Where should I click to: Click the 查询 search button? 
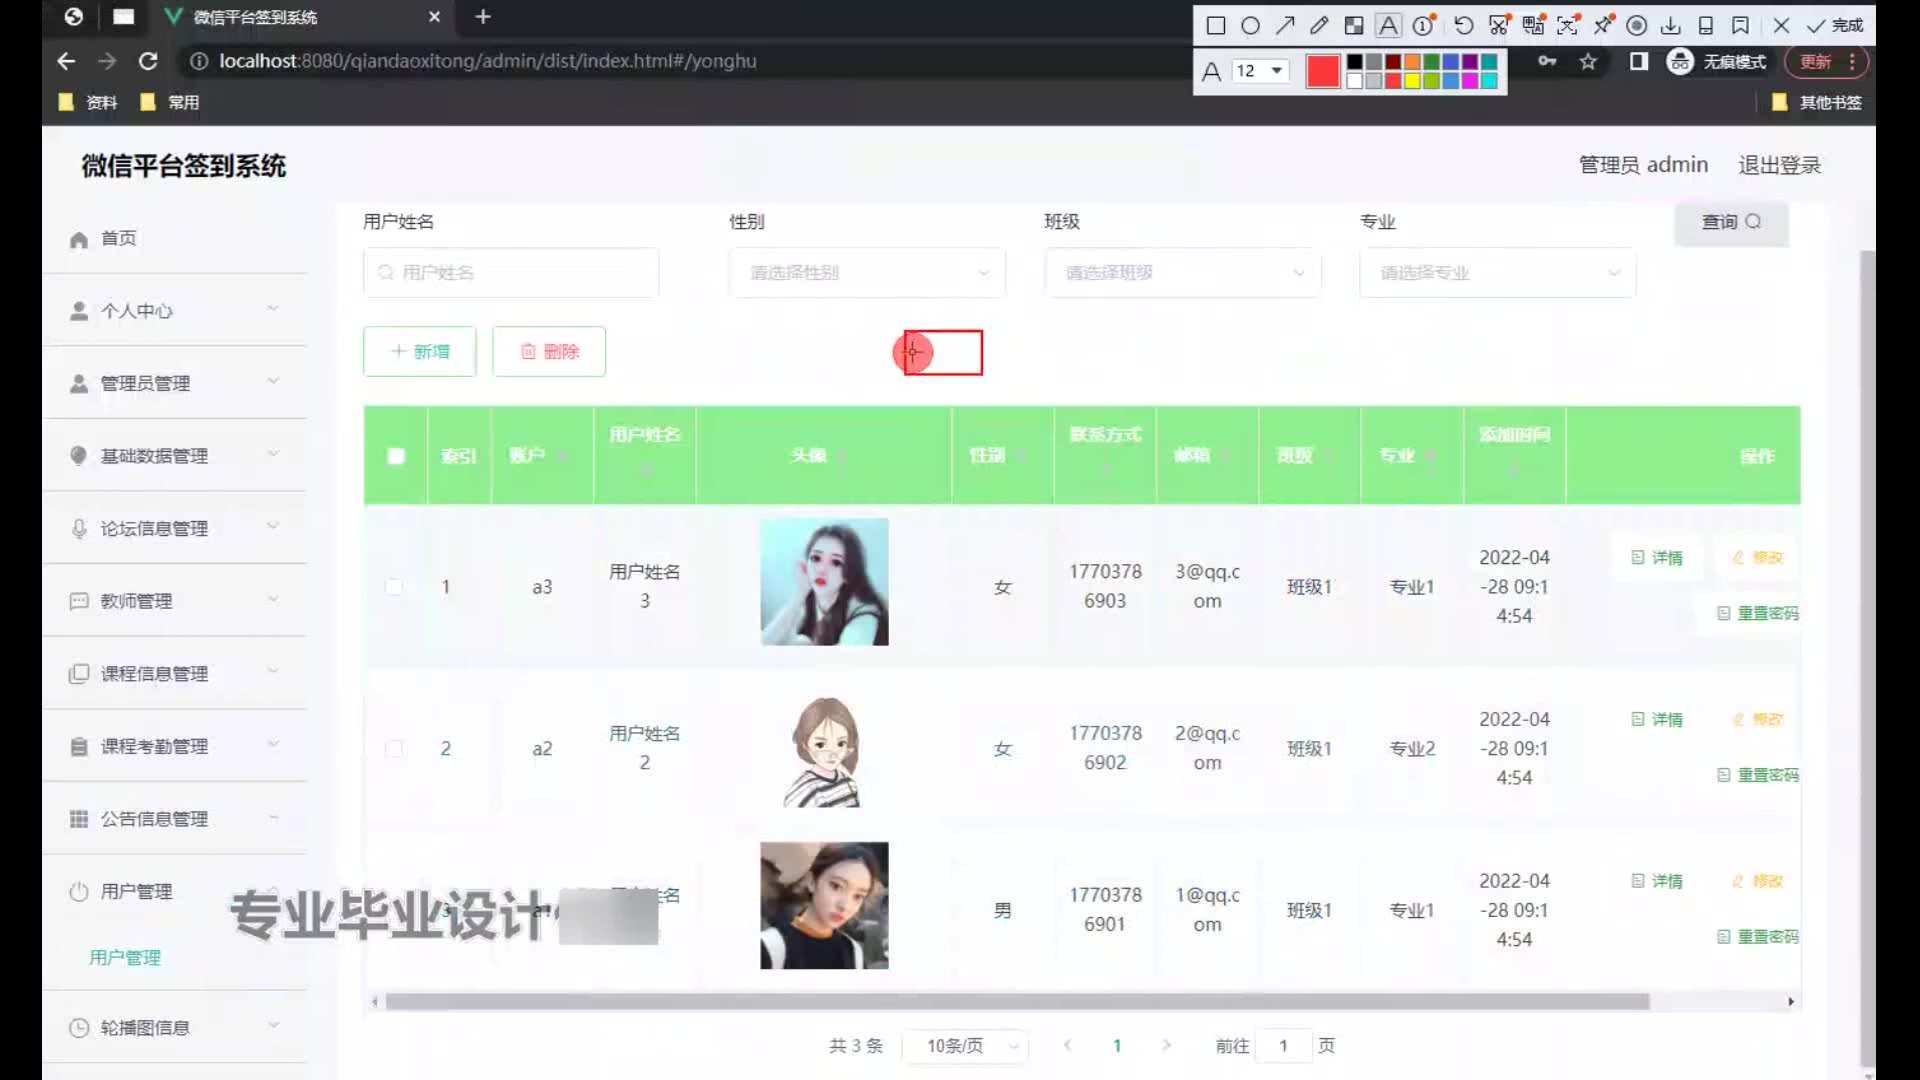[1731, 222]
